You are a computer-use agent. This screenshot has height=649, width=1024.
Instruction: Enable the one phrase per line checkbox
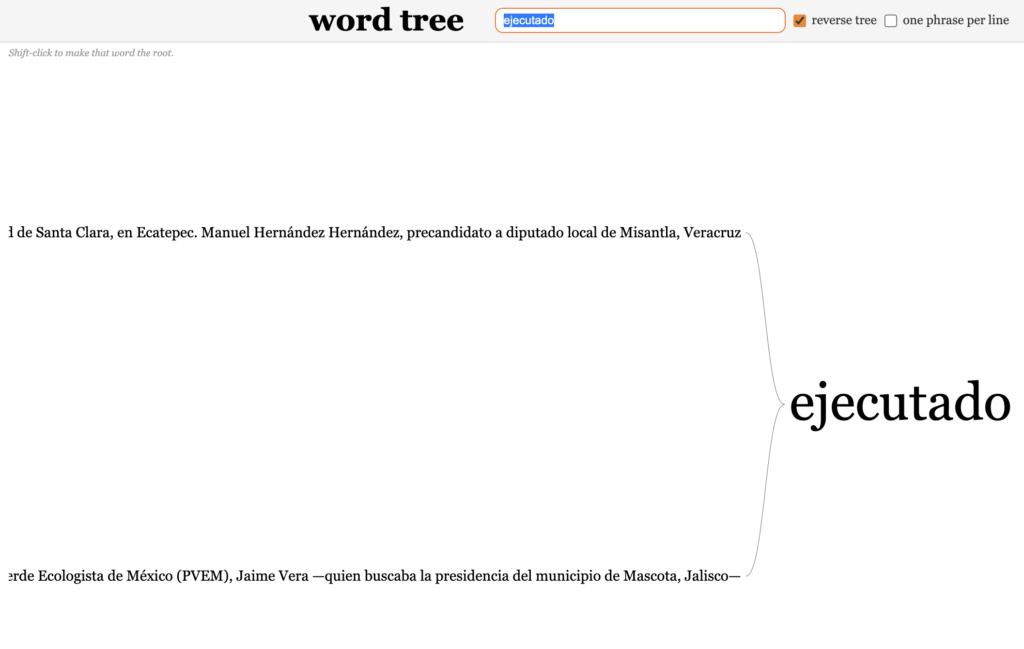click(x=891, y=21)
